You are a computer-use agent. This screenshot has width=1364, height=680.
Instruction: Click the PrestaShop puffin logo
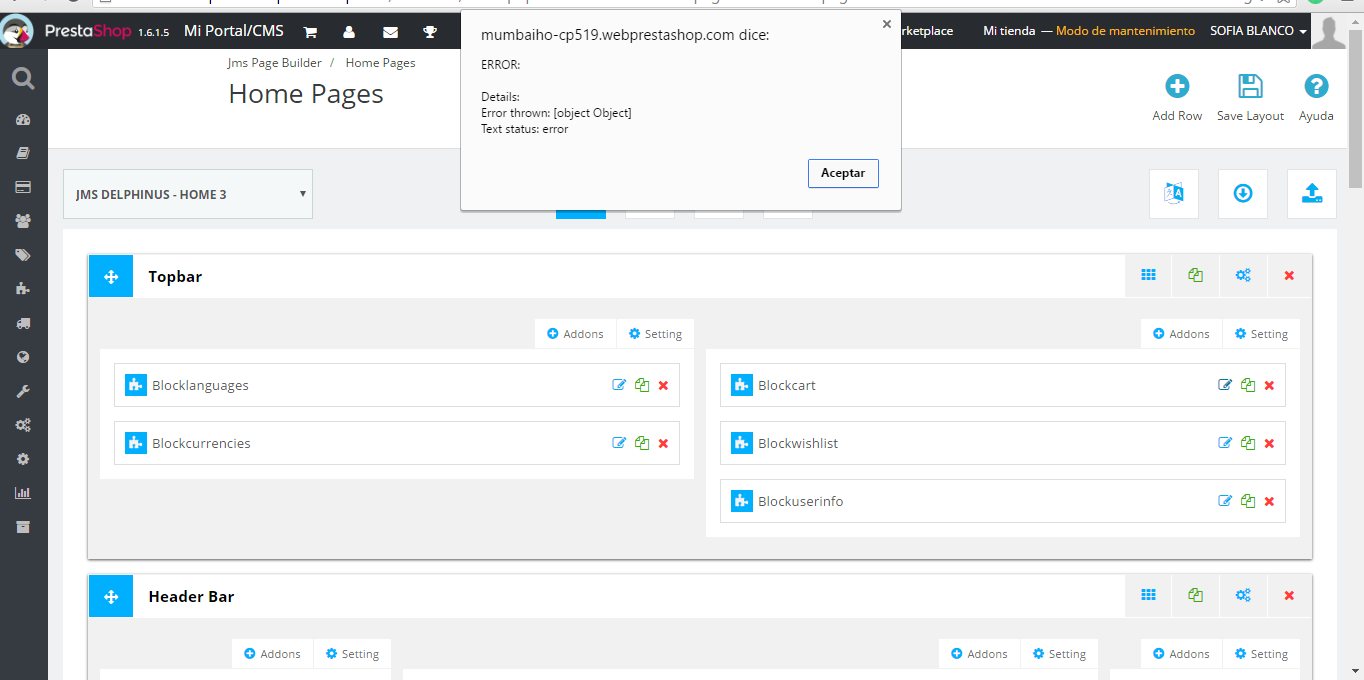click(17, 31)
